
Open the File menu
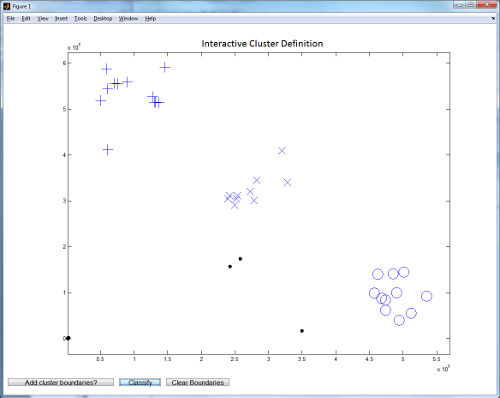point(11,19)
